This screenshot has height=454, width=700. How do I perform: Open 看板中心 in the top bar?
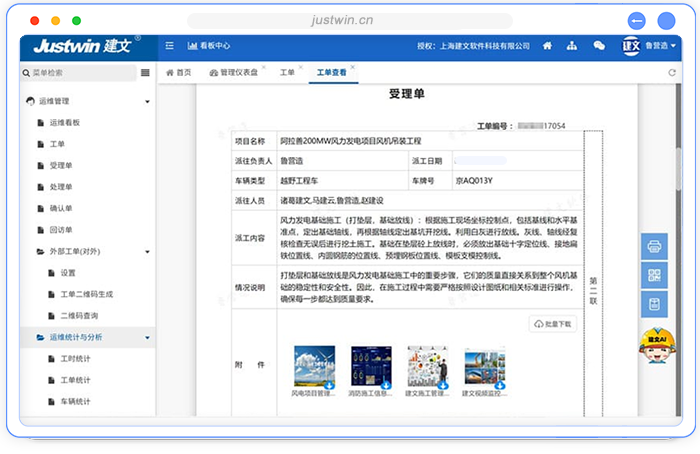pyautogui.click(x=208, y=46)
